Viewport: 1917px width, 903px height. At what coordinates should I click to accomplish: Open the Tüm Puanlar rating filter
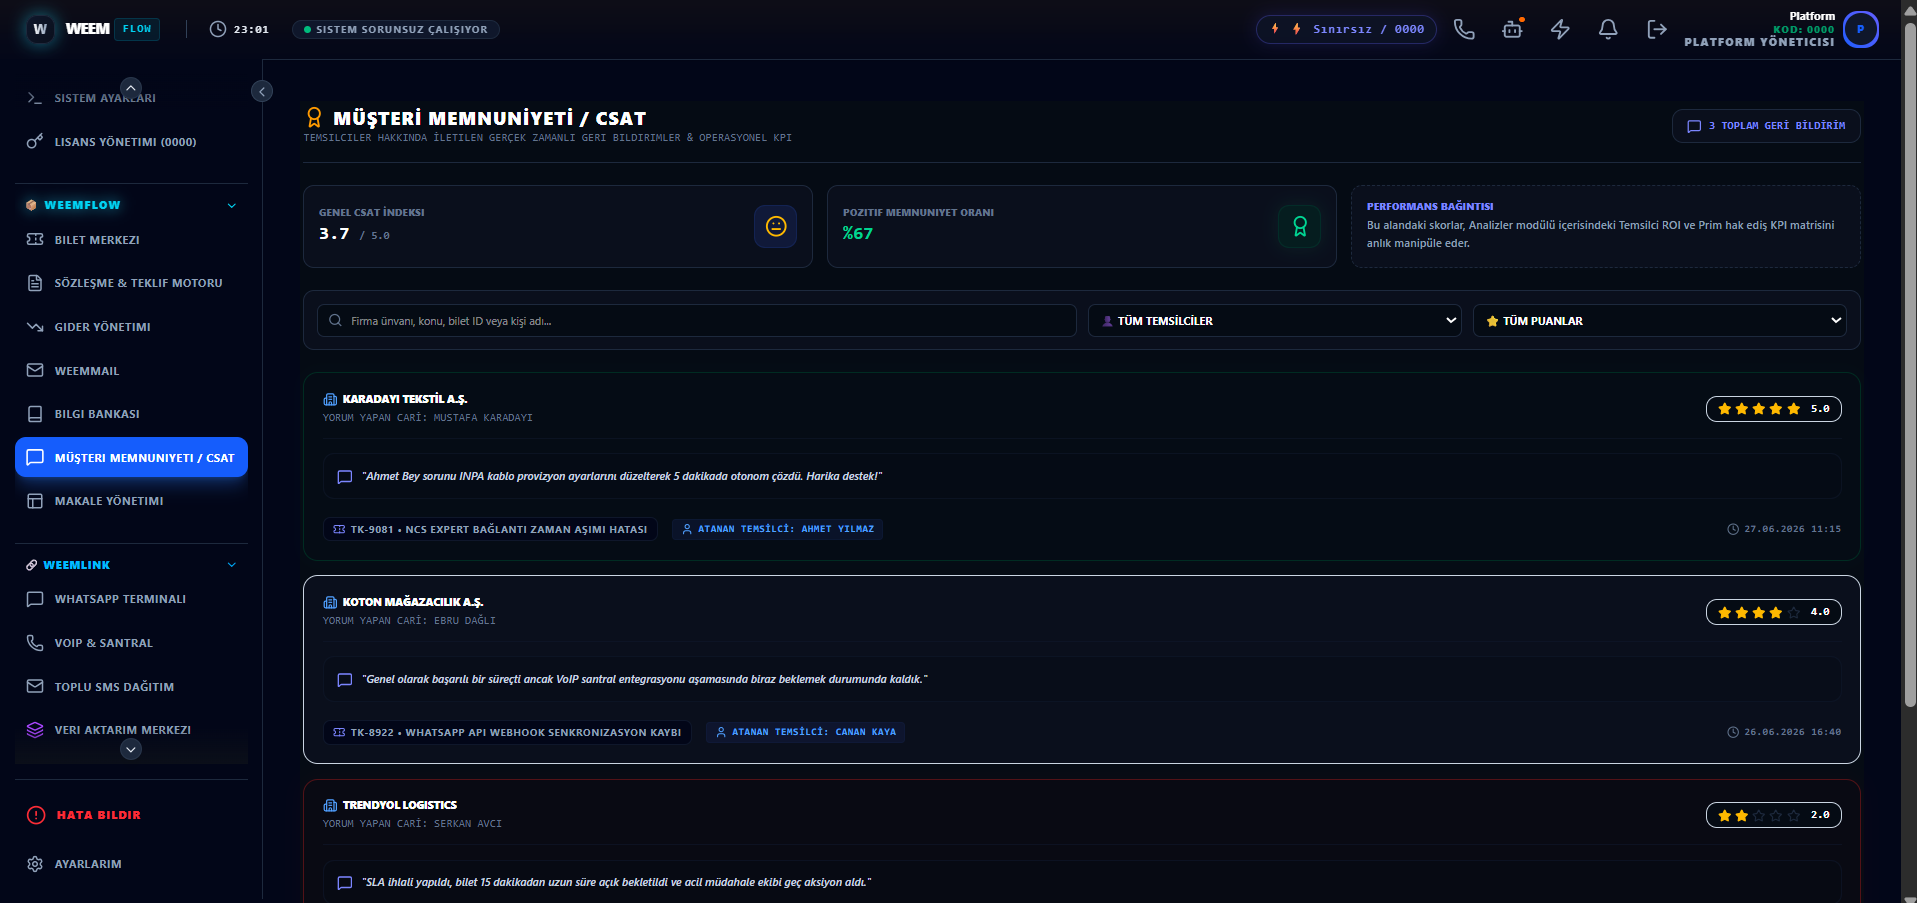point(1659,321)
